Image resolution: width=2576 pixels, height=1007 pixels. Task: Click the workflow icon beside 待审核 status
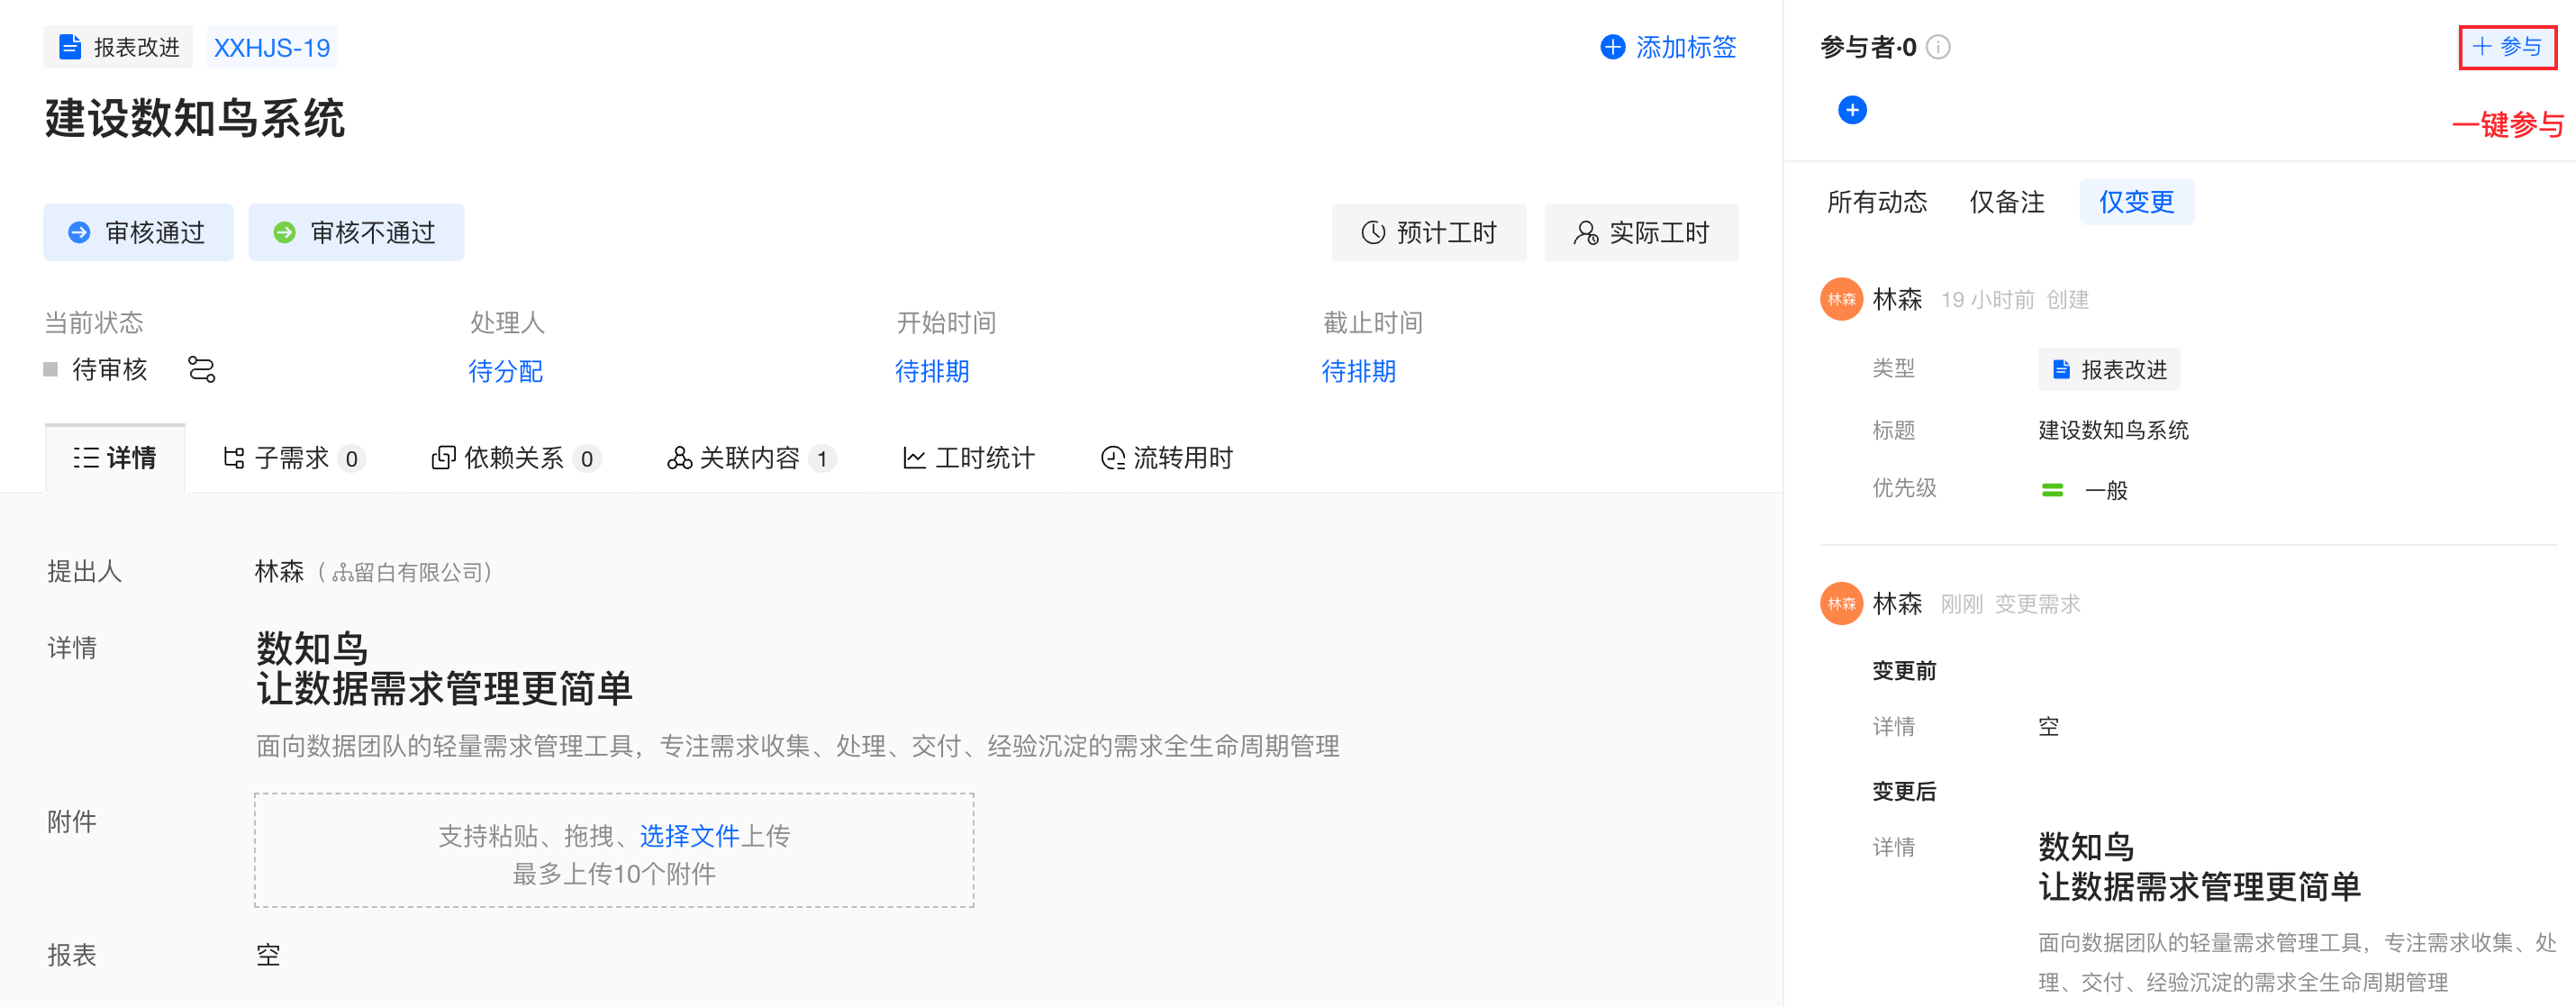coord(201,370)
